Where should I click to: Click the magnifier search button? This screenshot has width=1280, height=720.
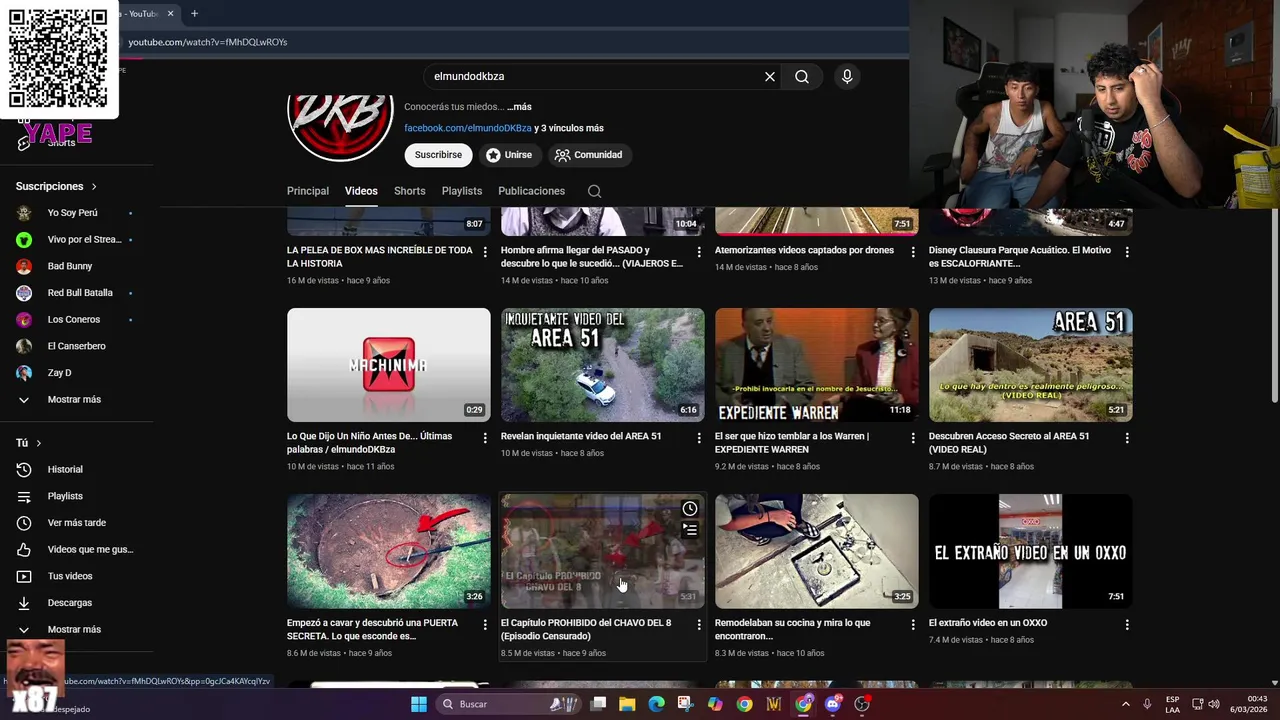point(802,77)
